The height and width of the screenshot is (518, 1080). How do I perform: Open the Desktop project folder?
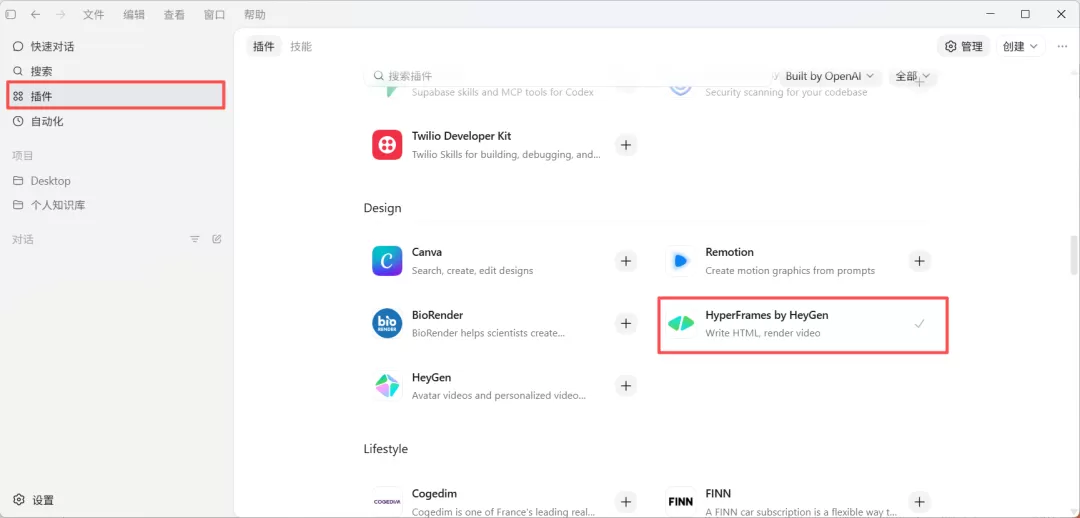click(116, 180)
